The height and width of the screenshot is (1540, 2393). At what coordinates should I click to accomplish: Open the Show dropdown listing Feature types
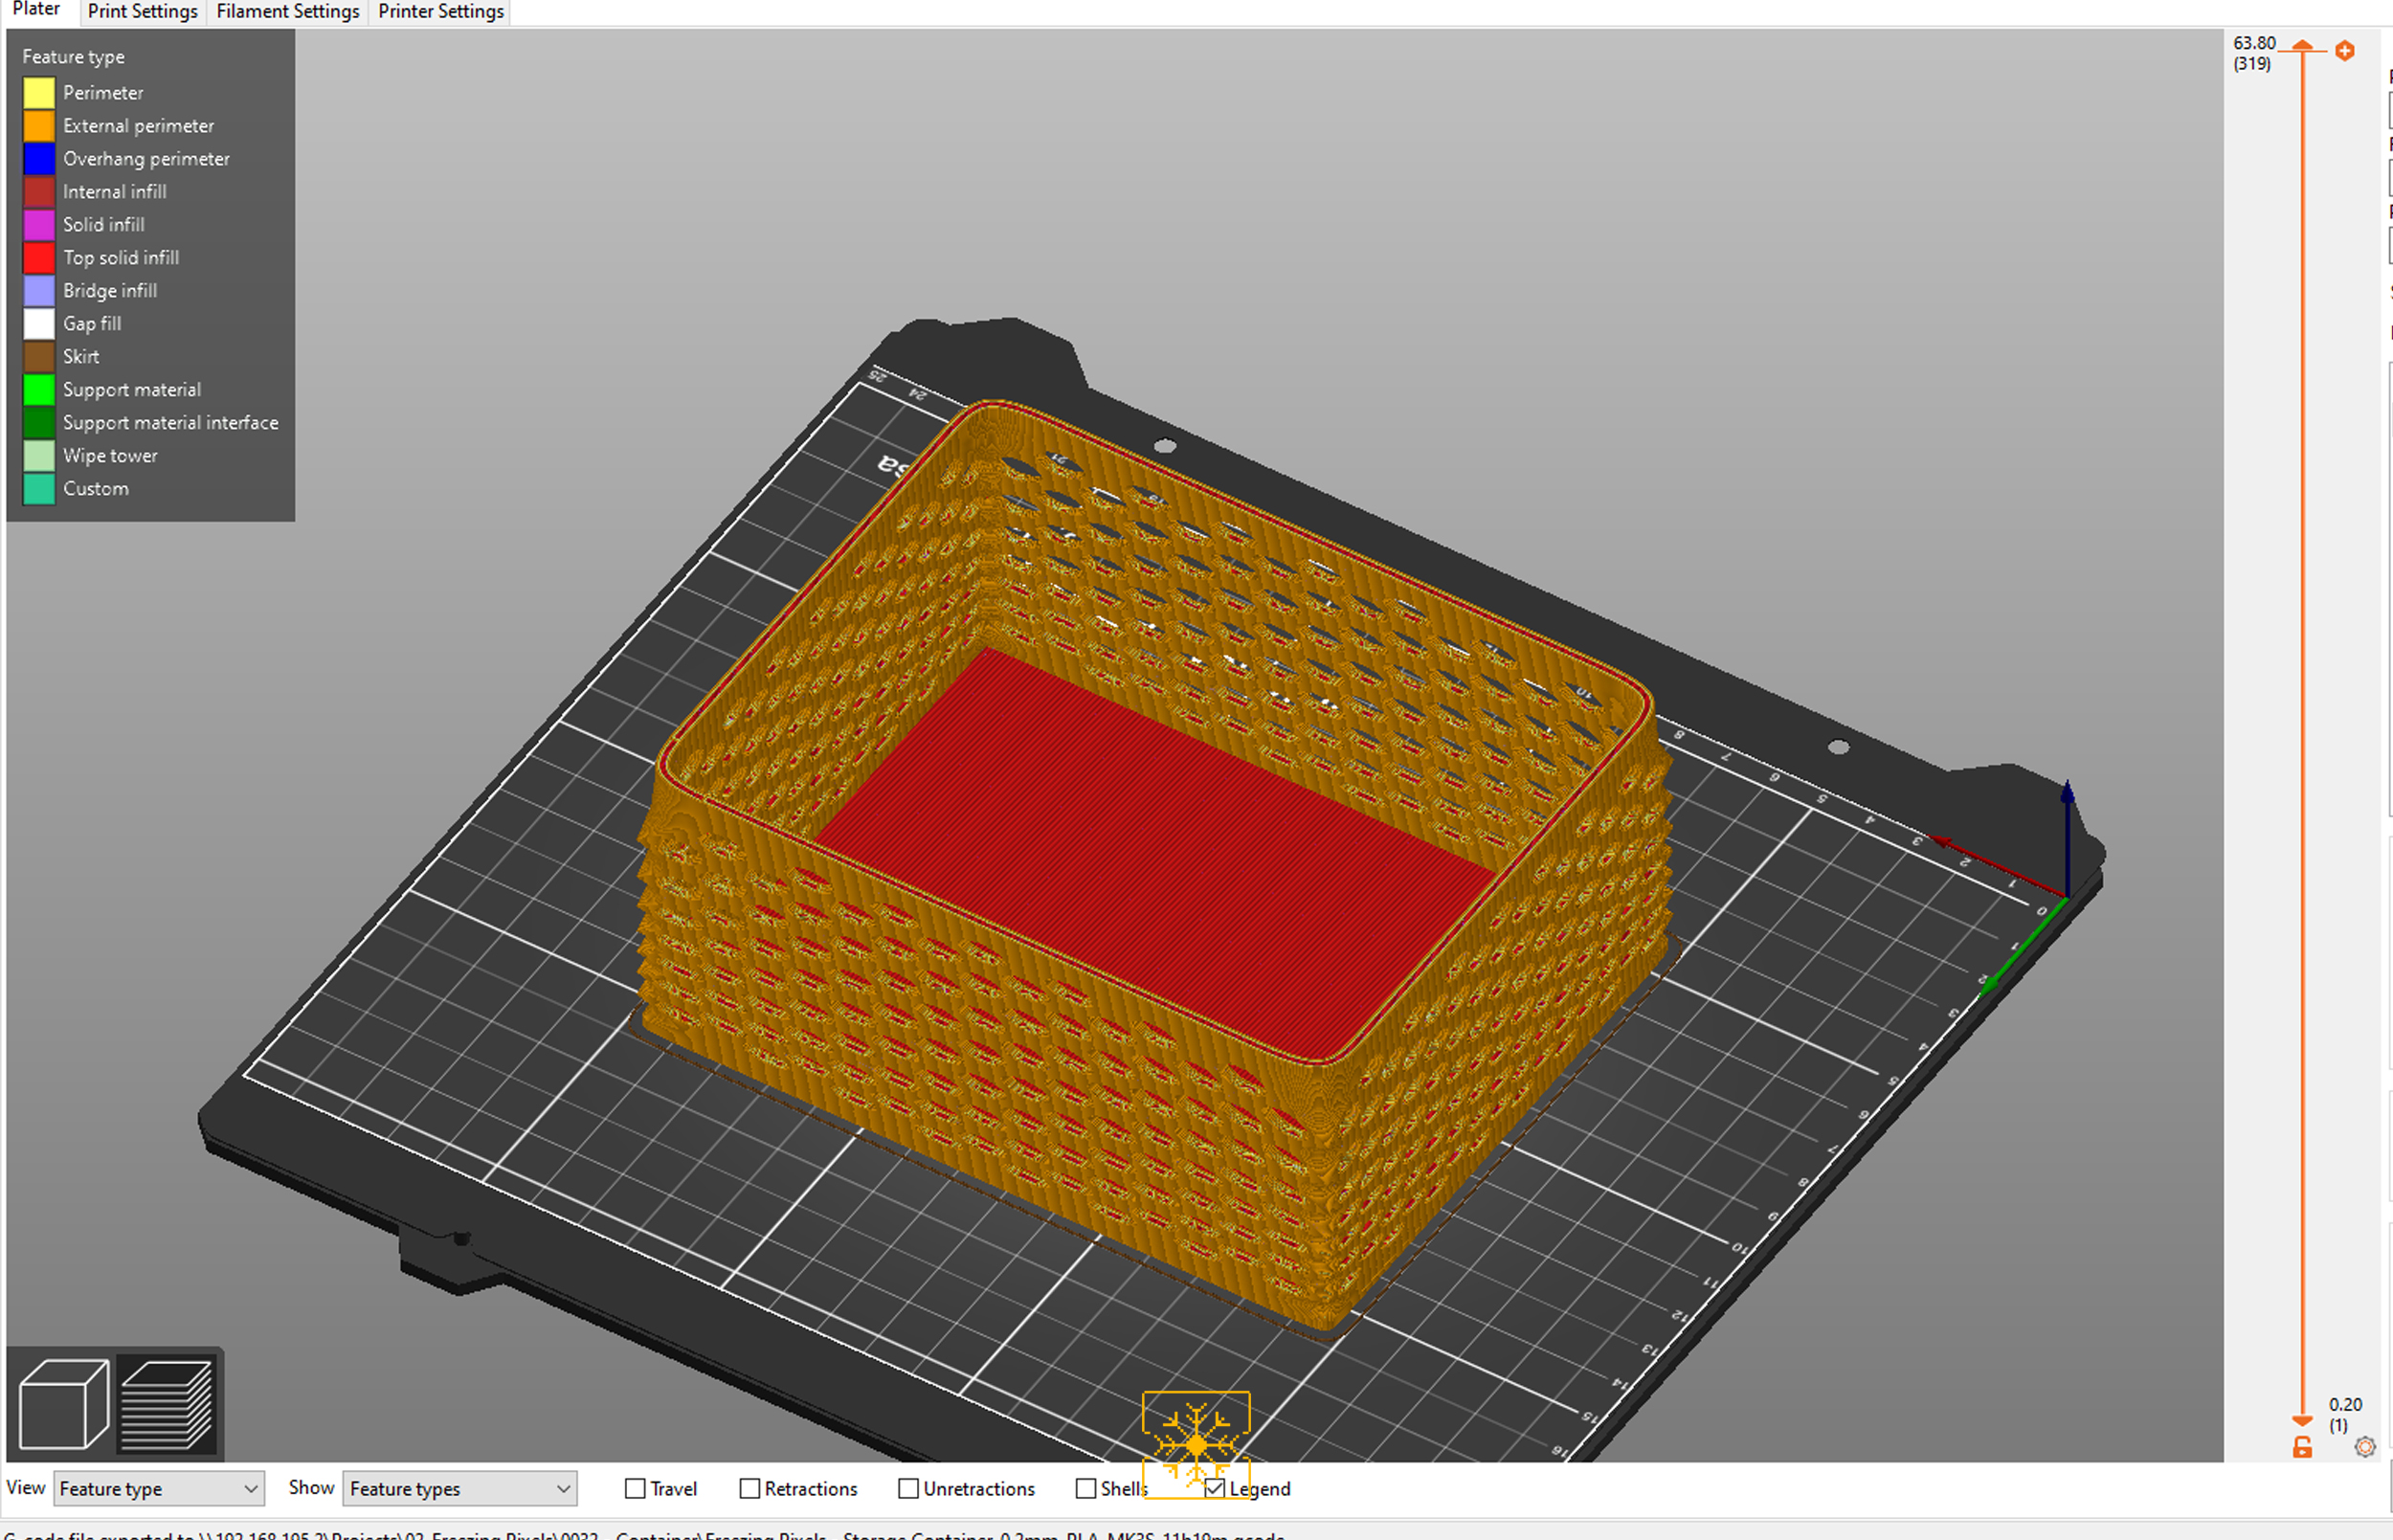click(x=460, y=1488)
